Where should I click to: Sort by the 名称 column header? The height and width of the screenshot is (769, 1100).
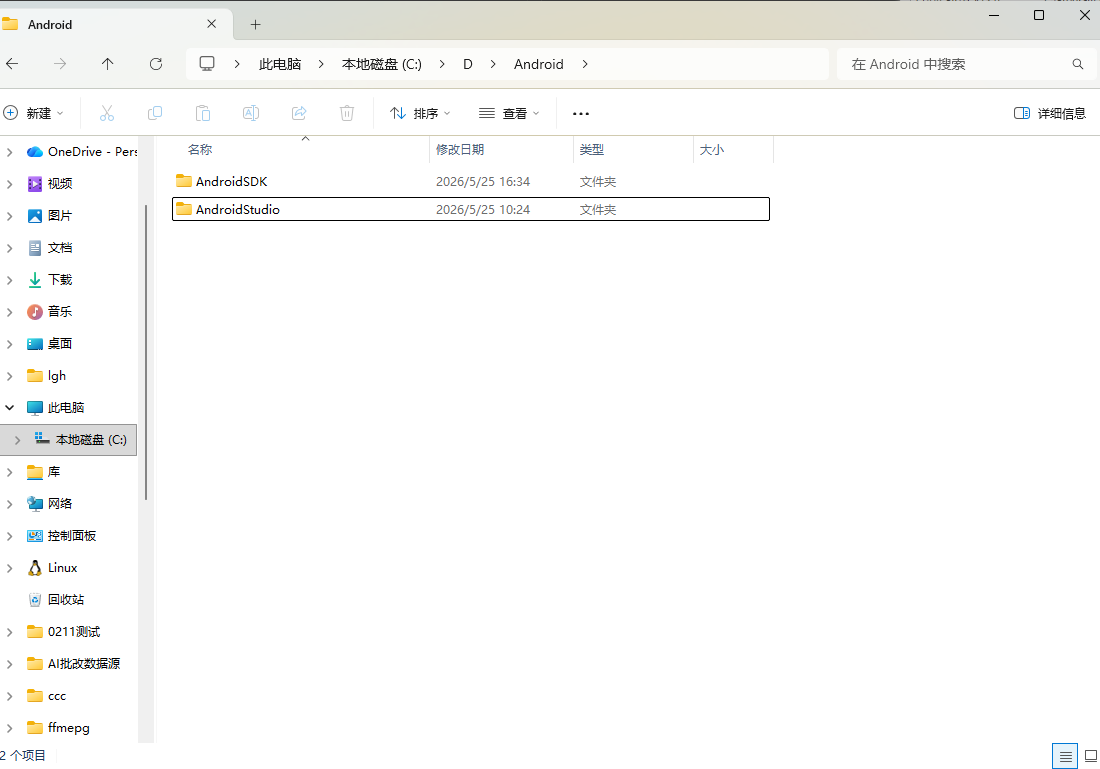pyautogui.click(x=200, y=149)
